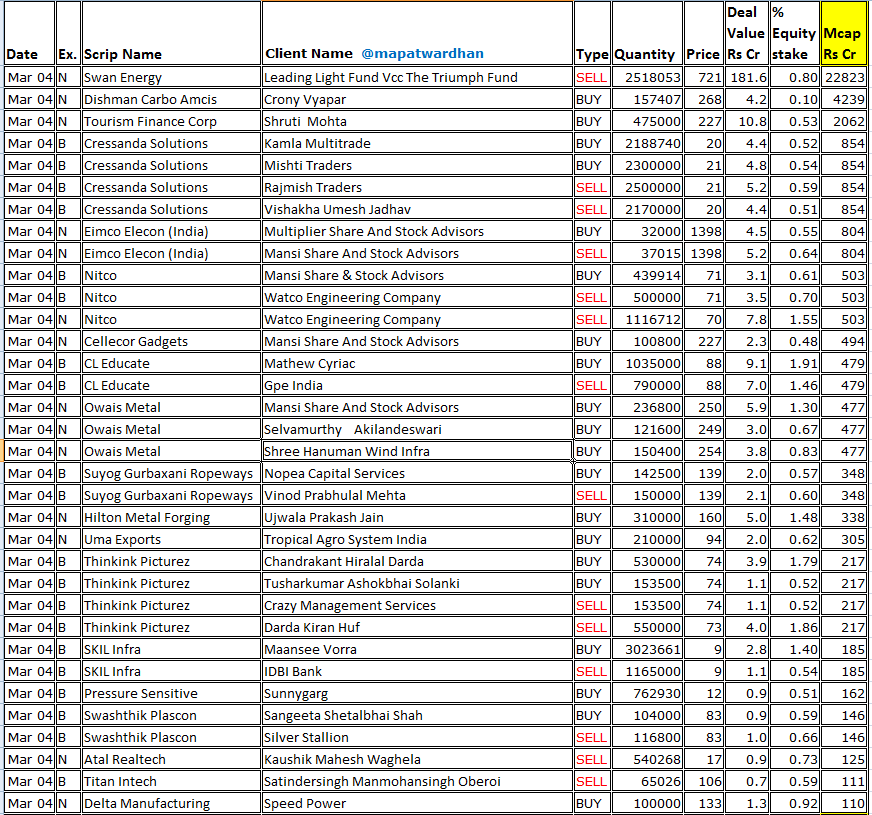
Task: Click the Shruti Mohta client cell
Action: coord(417,121)
